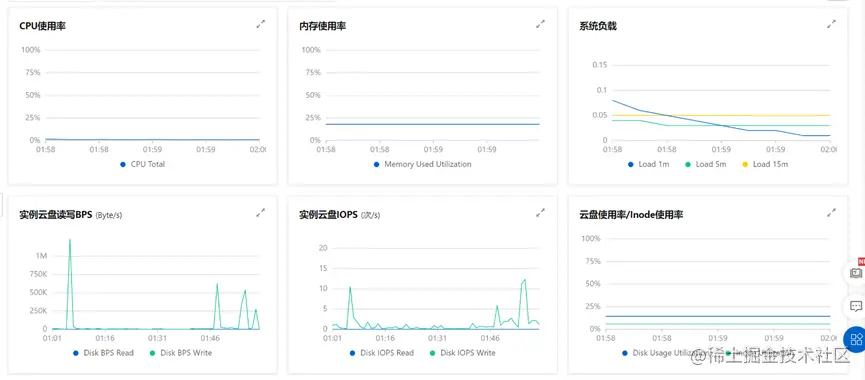Open the floating icon with red NEW badge
Image resolution: width=865 pixels, height=380 pixels.
pos(856,272)
